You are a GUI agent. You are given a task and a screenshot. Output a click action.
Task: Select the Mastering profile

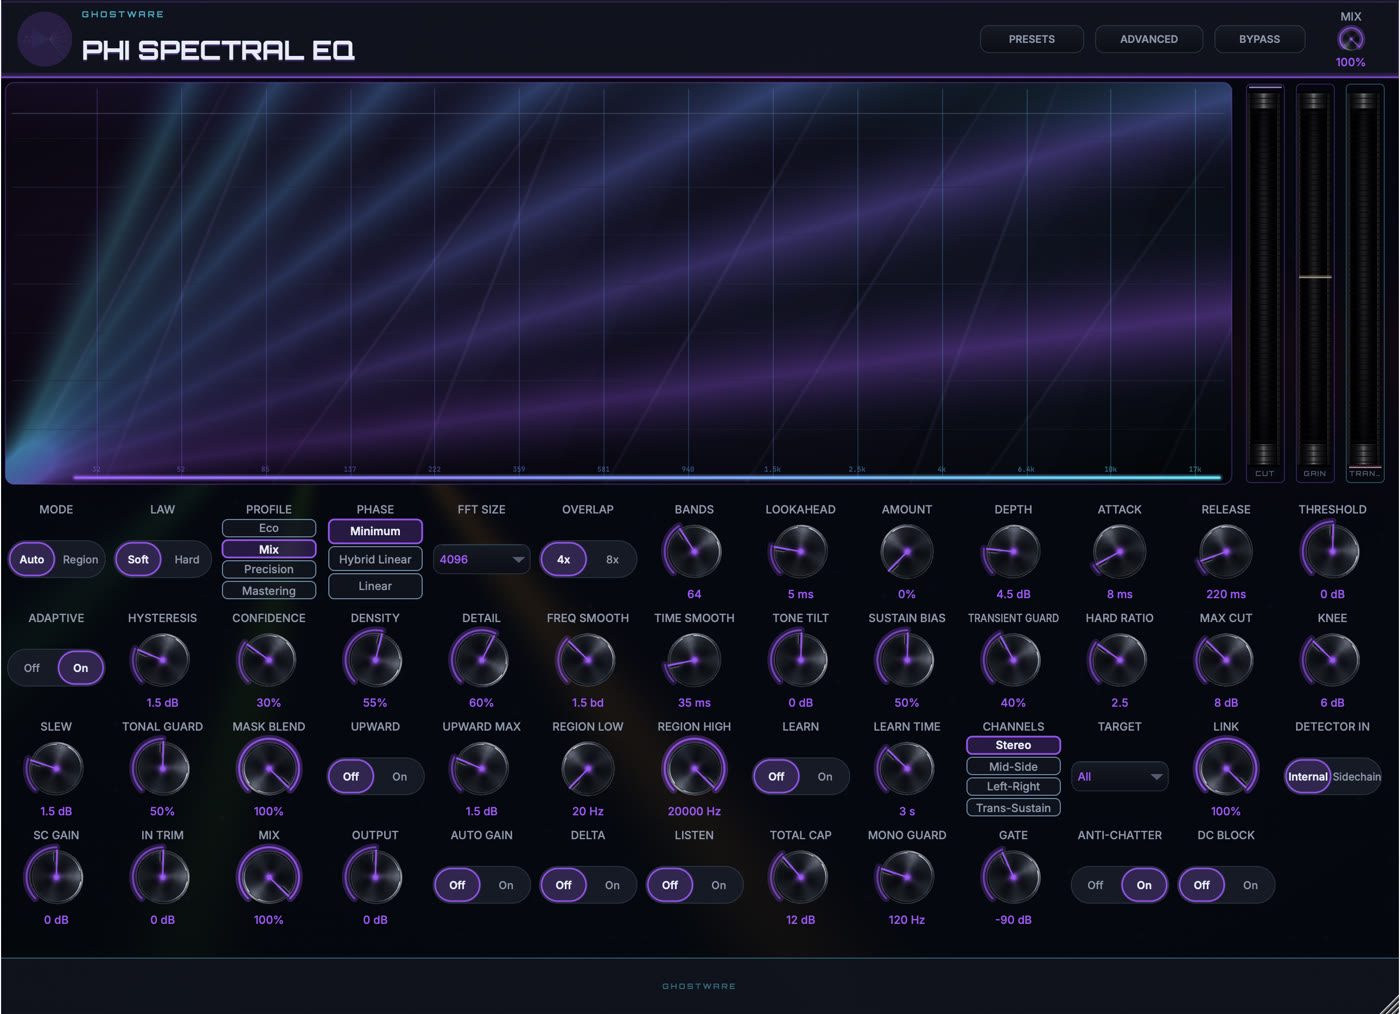pos(269,591)
